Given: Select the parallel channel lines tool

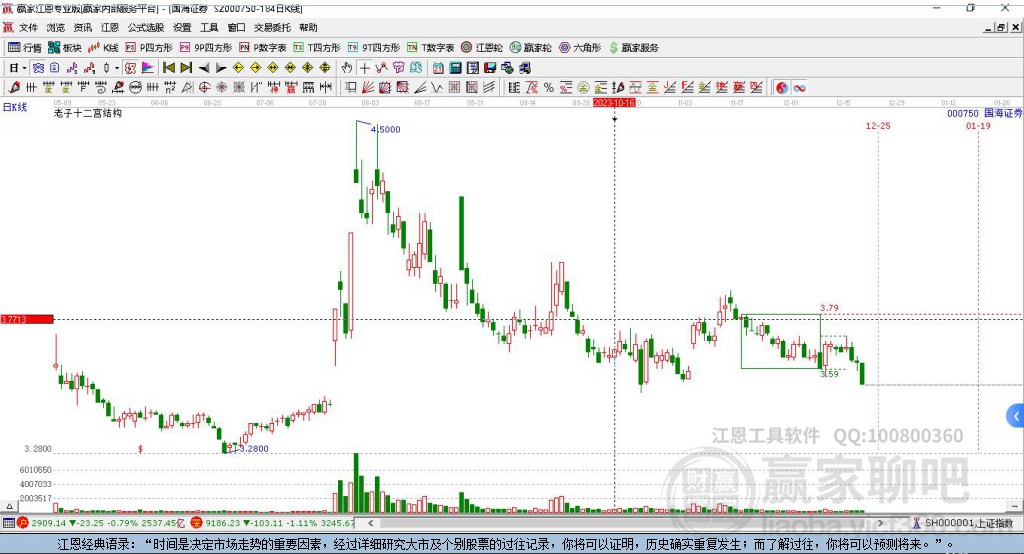Looking at the screenshot, I should (489, 88).
